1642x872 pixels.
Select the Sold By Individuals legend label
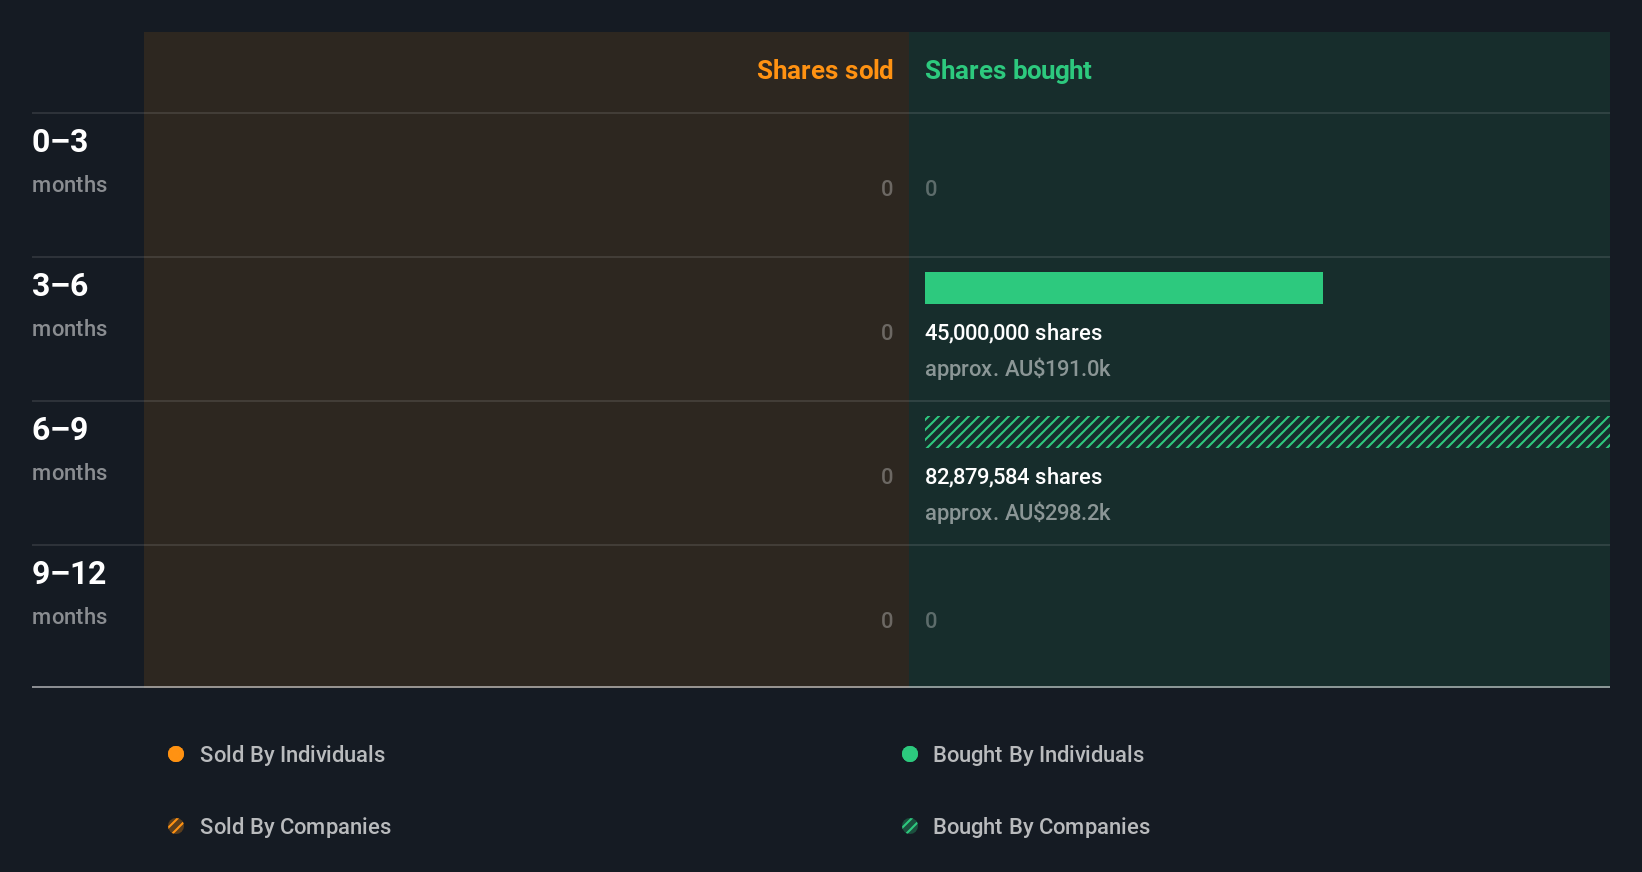click(x=292, y=754)
